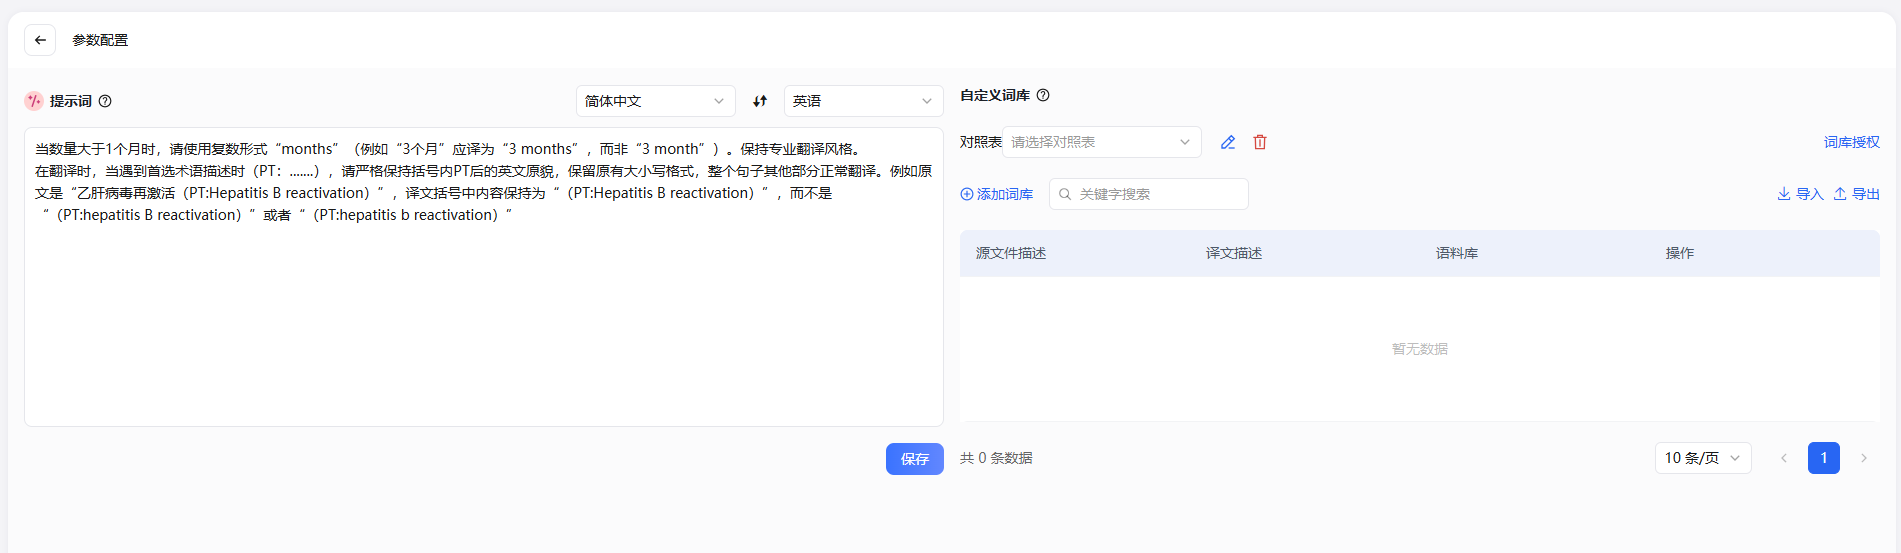The width and height of the screenshot is (1901, 553).
Task: Swap source and target languages
Action: pos(760,101)
